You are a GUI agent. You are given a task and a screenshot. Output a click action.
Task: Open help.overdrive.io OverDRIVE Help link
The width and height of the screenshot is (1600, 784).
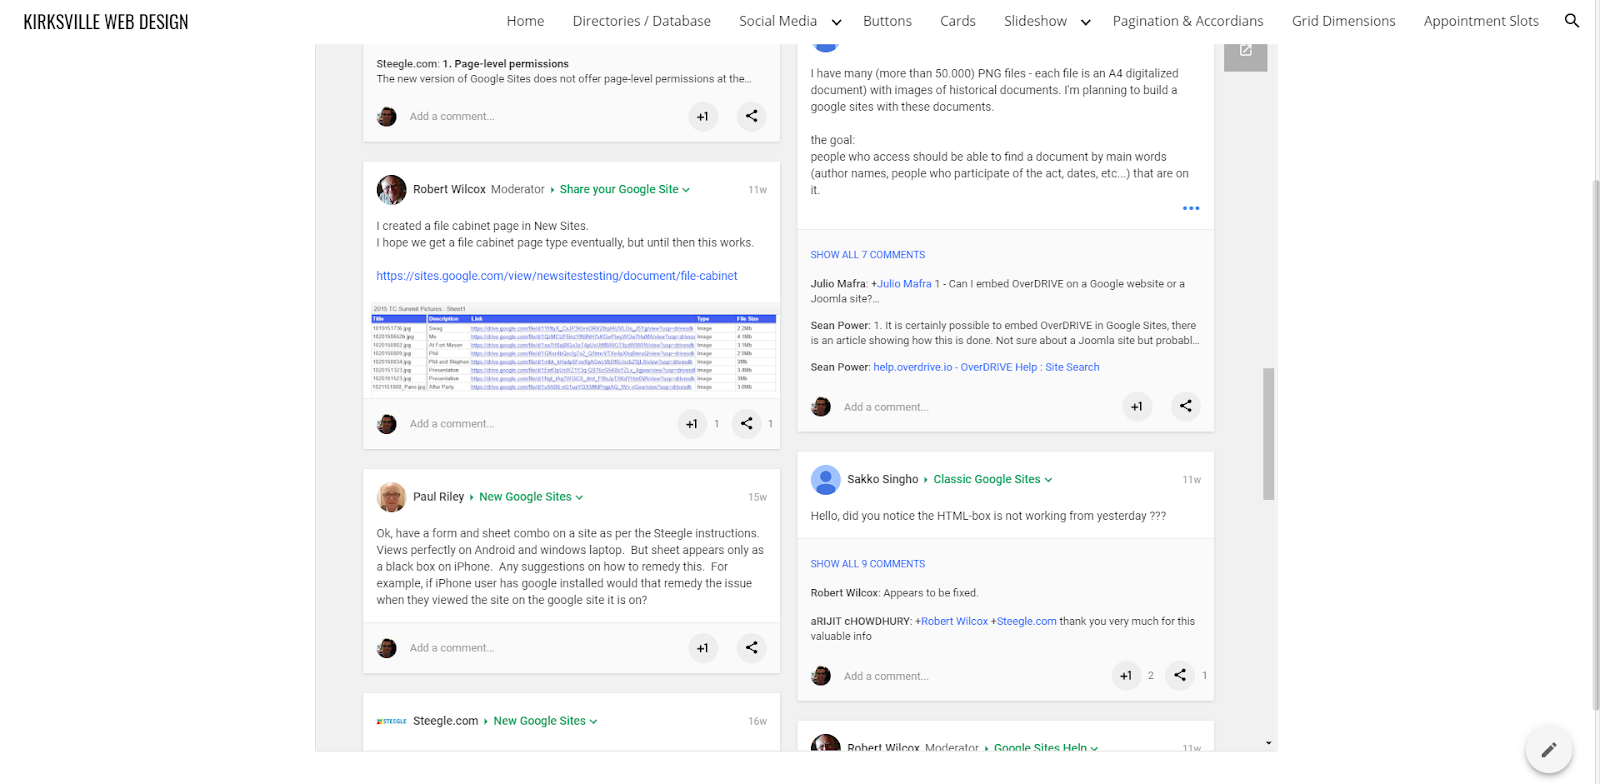(986, 367)
